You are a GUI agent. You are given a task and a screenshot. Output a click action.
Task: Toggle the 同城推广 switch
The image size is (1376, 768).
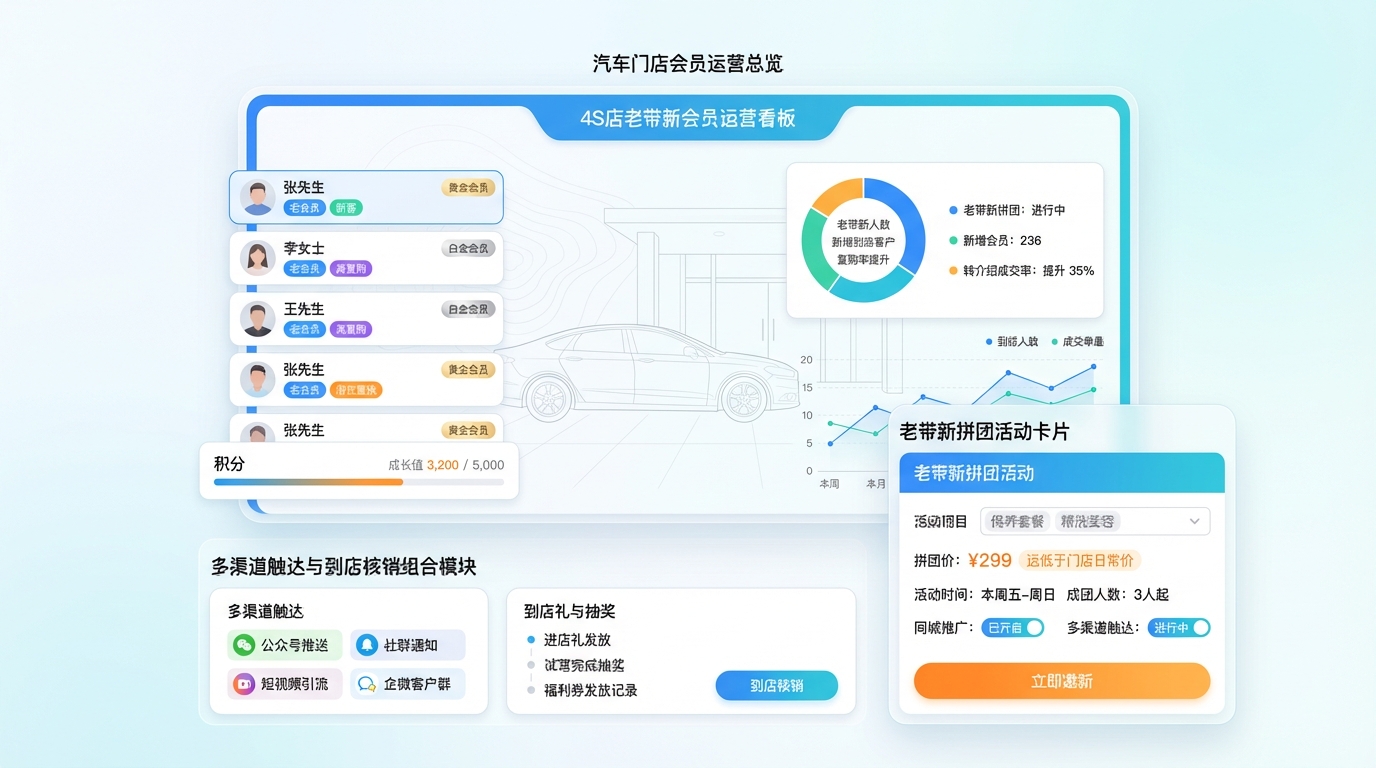[x=1014, y=628]
